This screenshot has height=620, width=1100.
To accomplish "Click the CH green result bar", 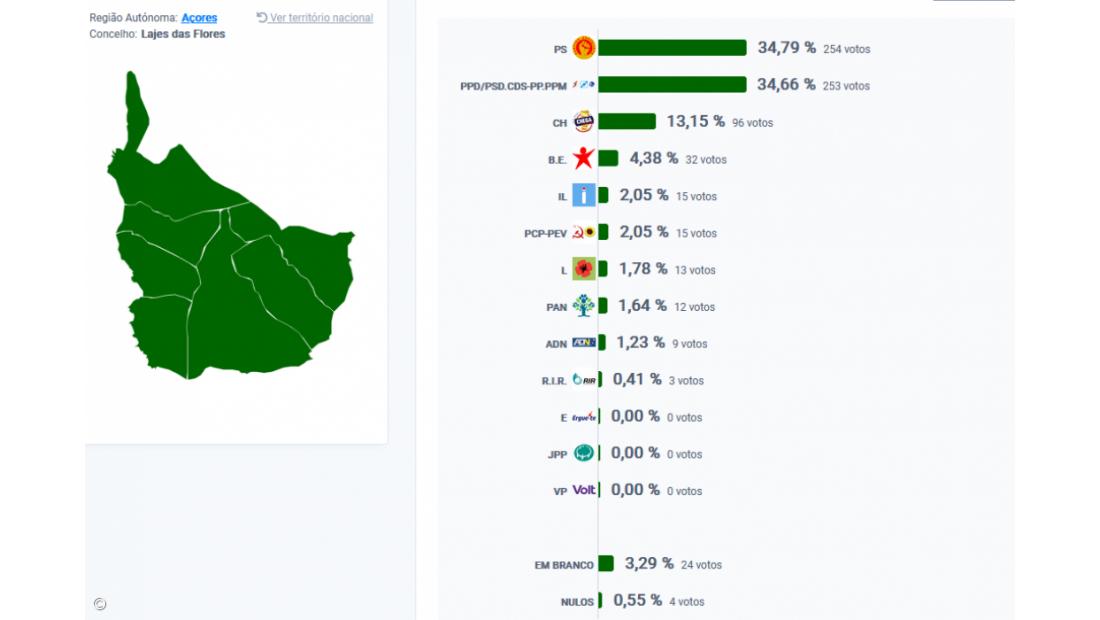I will point(627,122).
